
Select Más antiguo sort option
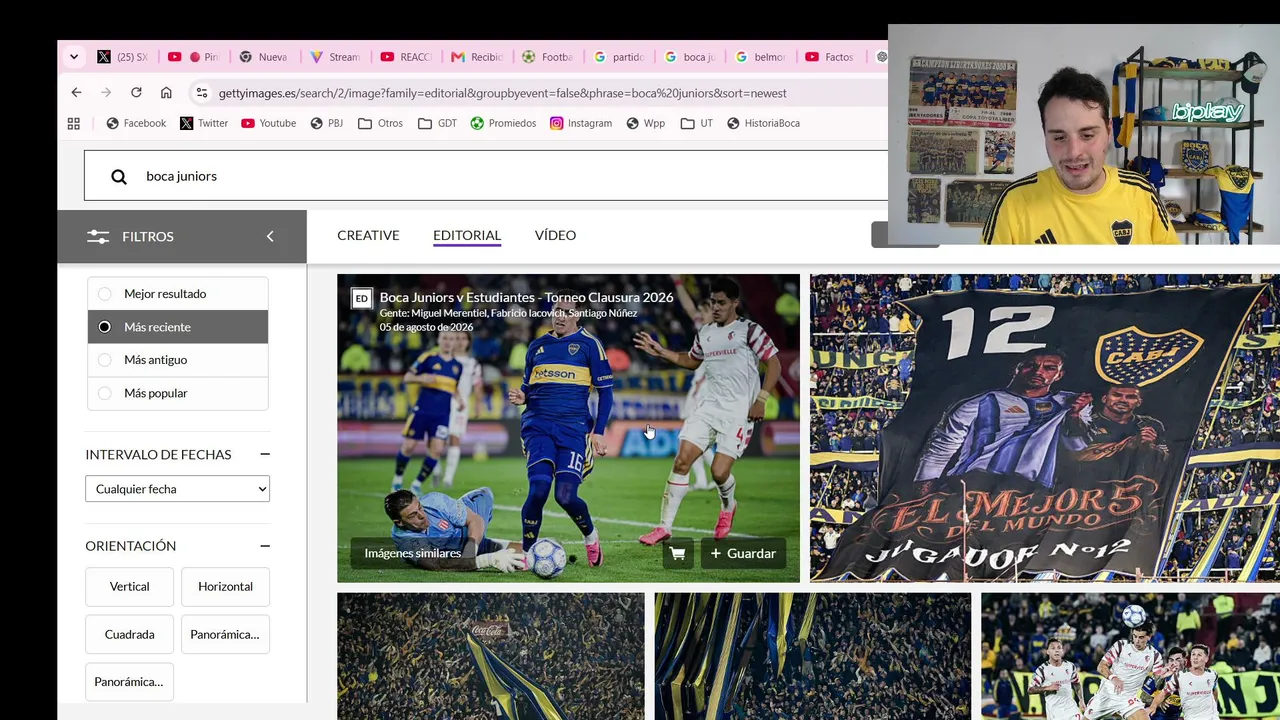[177, 360]
